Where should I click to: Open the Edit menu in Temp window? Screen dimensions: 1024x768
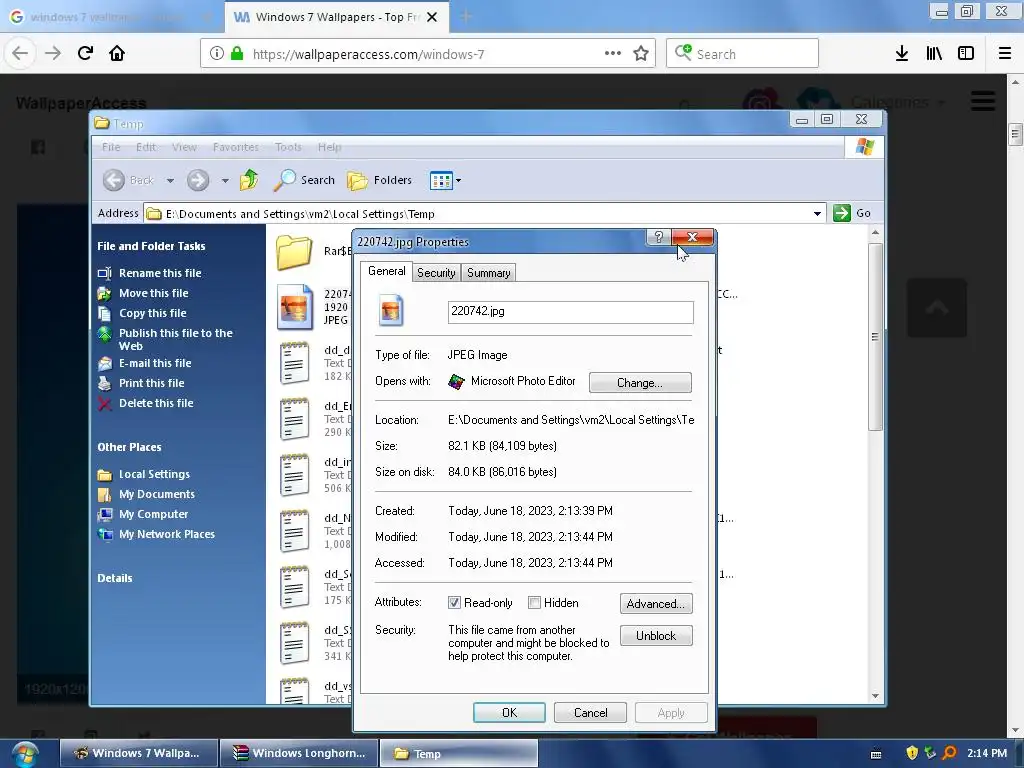tap(146, 147)
